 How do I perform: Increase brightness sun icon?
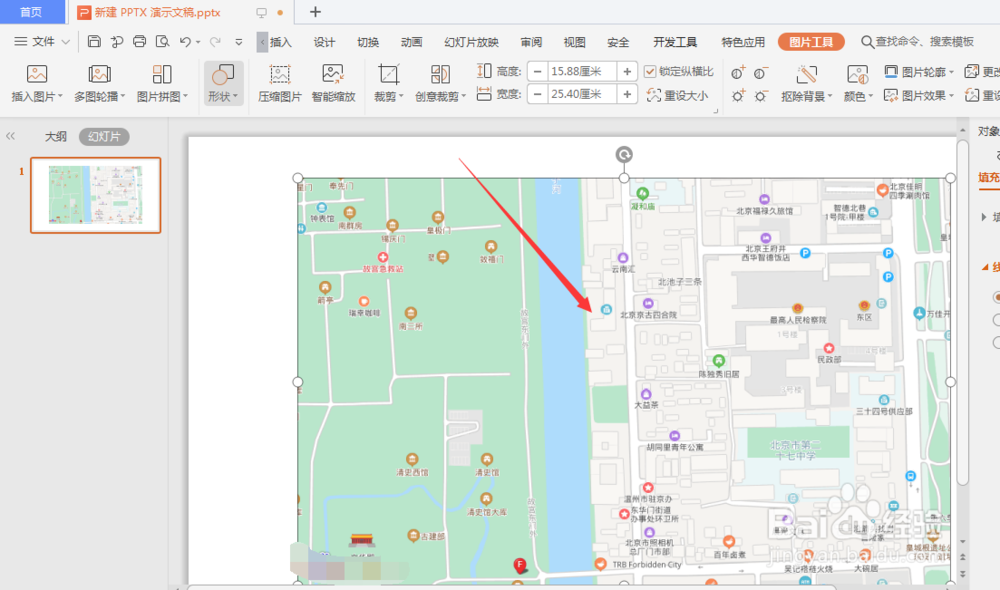tap(739, 96)
